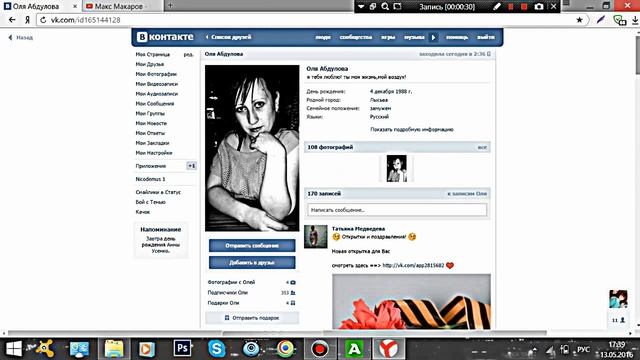The height and width of the screenshot is (360, 640).
Task: Open 'Бой с Тенью' app link
Action: 151,202
